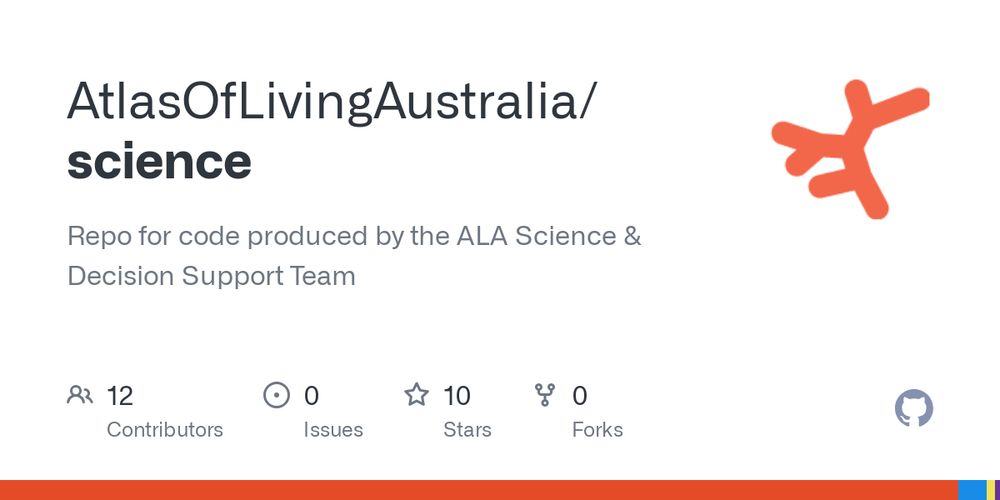Click the Stars star icon
Screen dimensions: 1000x500
pyautogui.click(x=416, y=395)
